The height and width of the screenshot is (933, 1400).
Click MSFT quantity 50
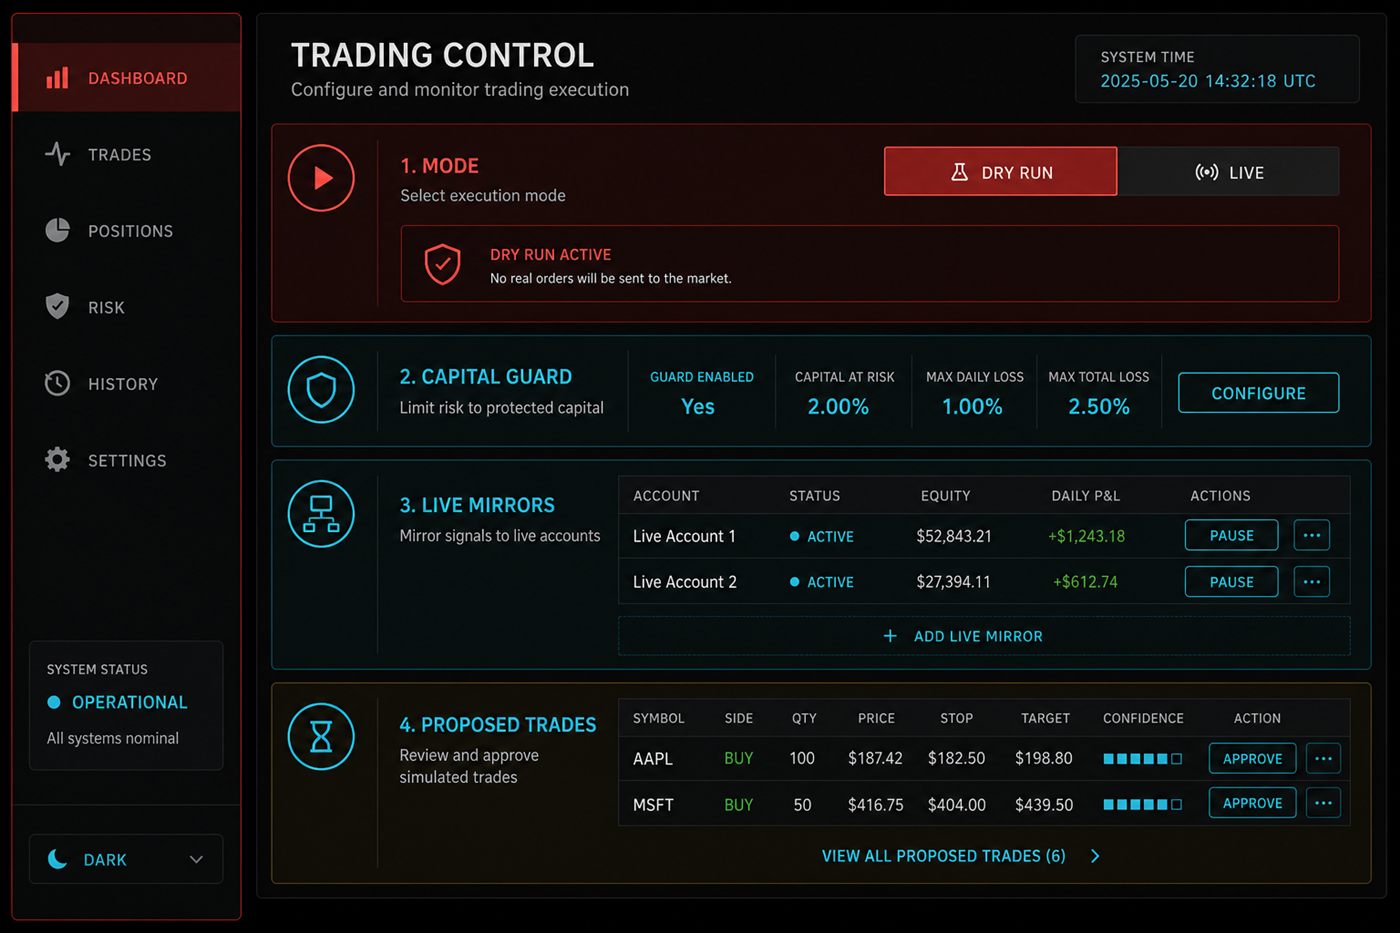point(802,805)
